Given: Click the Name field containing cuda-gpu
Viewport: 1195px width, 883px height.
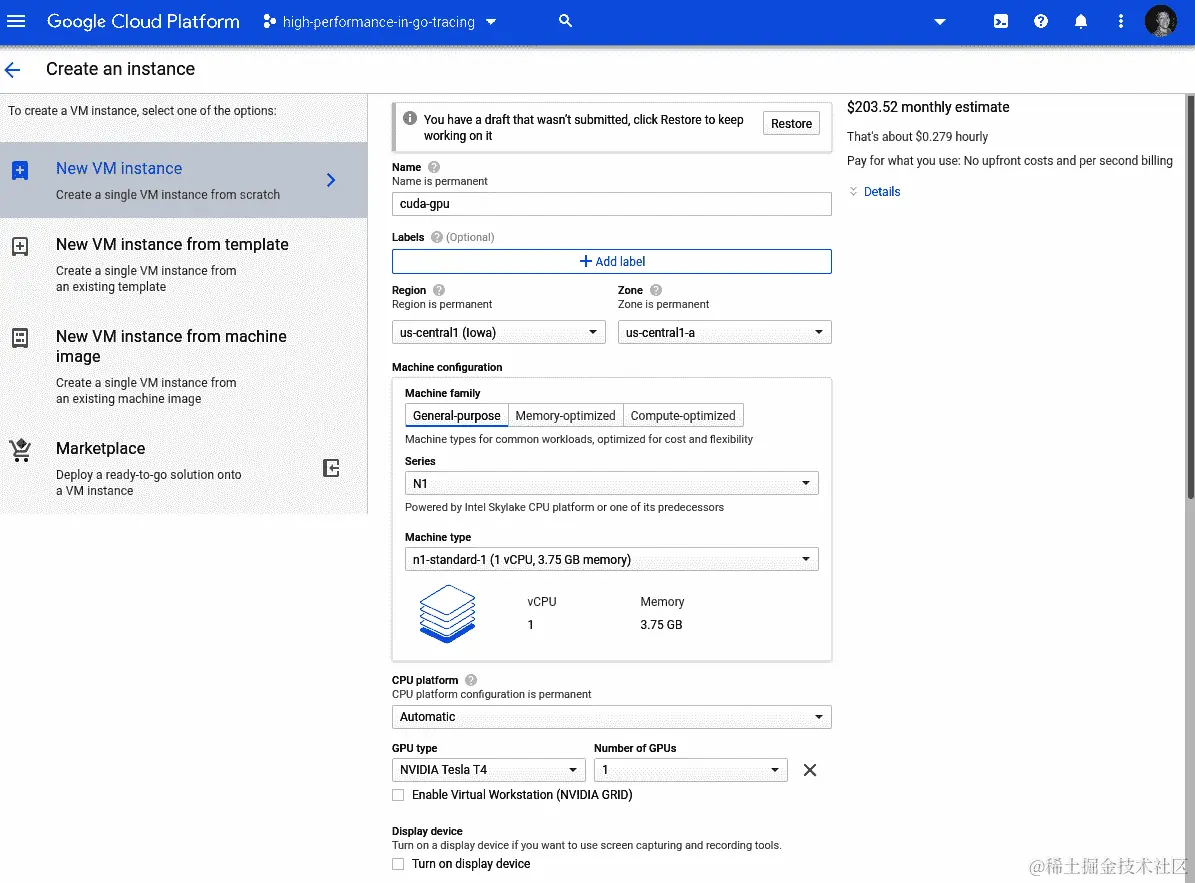Looking at the screenshot, I should pos(611,203).
